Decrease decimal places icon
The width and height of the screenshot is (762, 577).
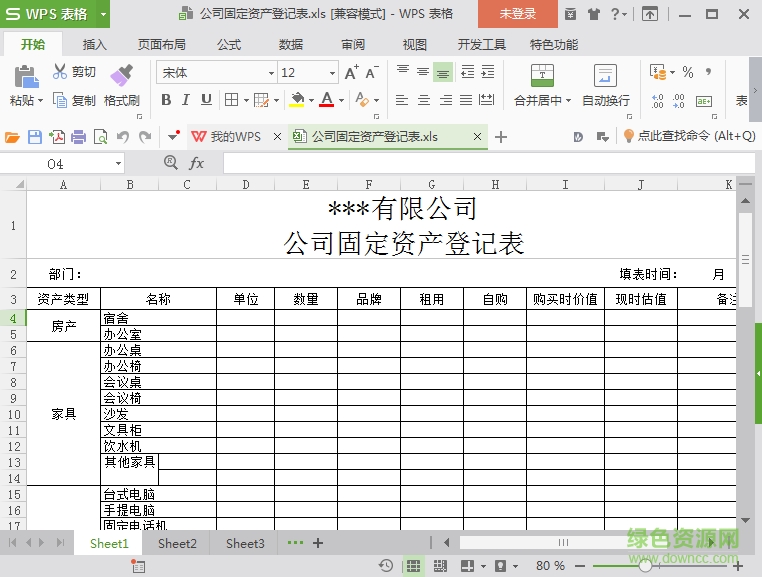click(x=678, y=101)
